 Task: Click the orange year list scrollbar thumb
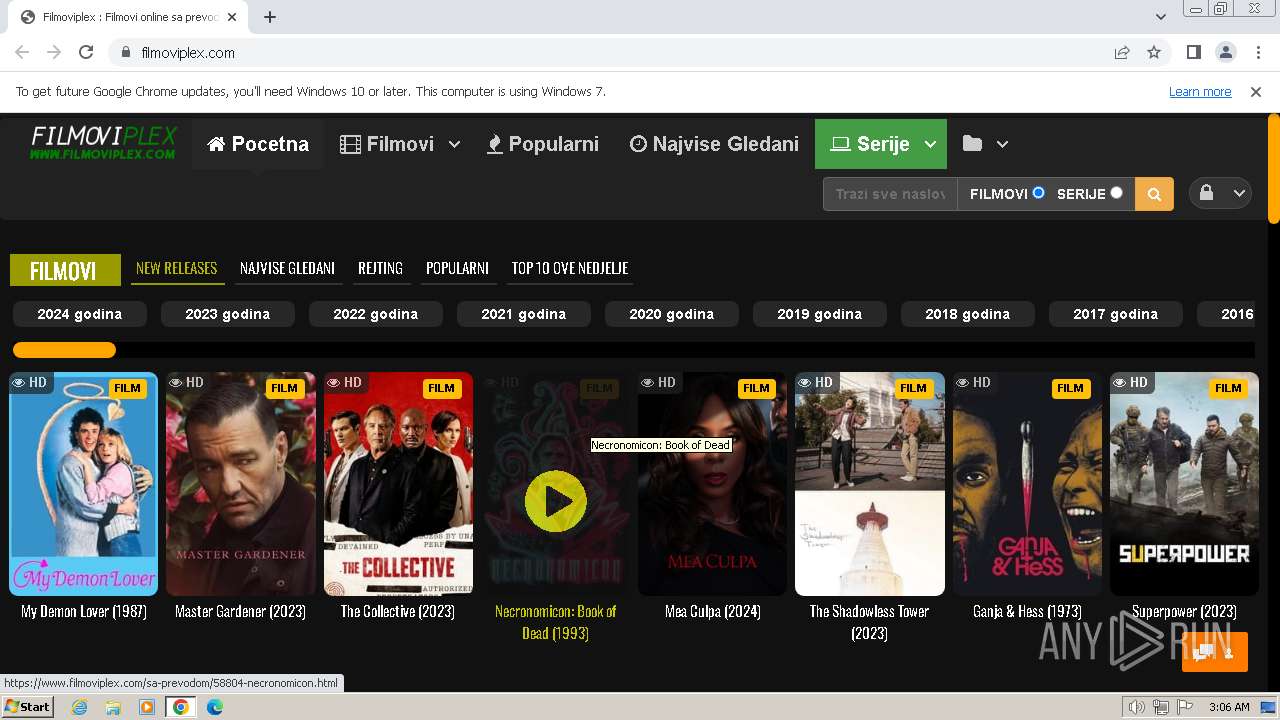(64, 350)
